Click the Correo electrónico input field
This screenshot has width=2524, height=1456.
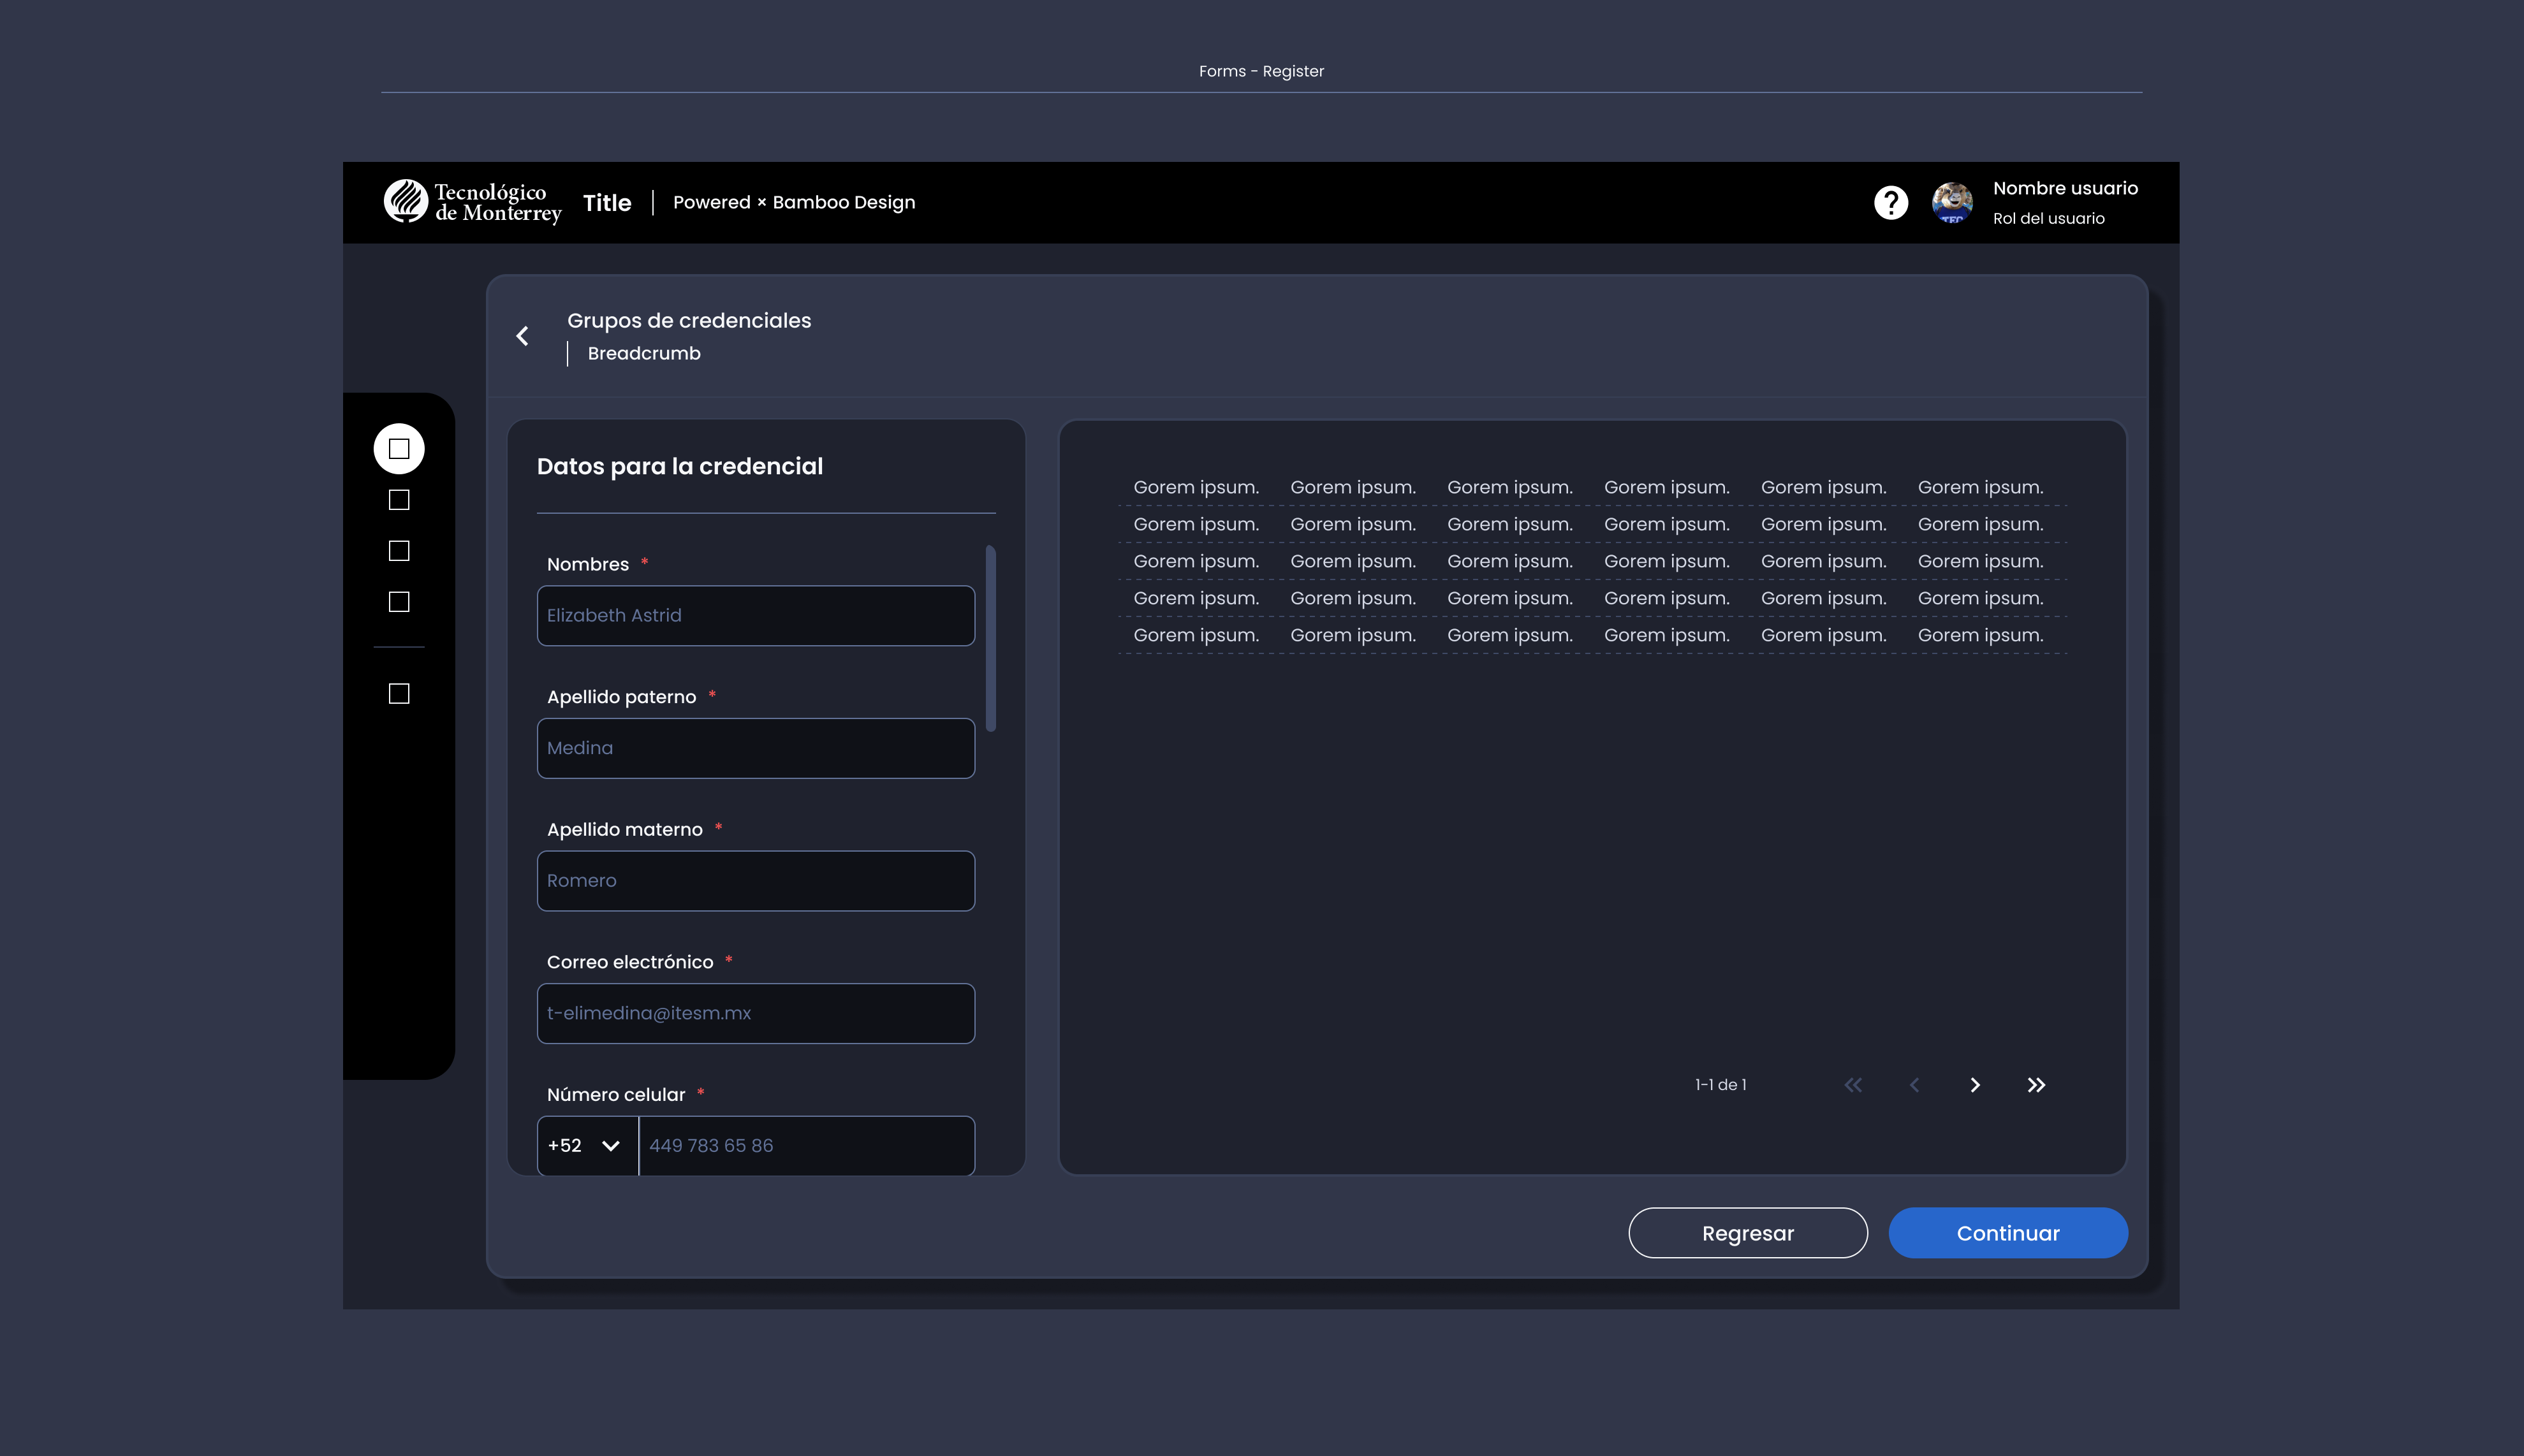click(755, 1013)
